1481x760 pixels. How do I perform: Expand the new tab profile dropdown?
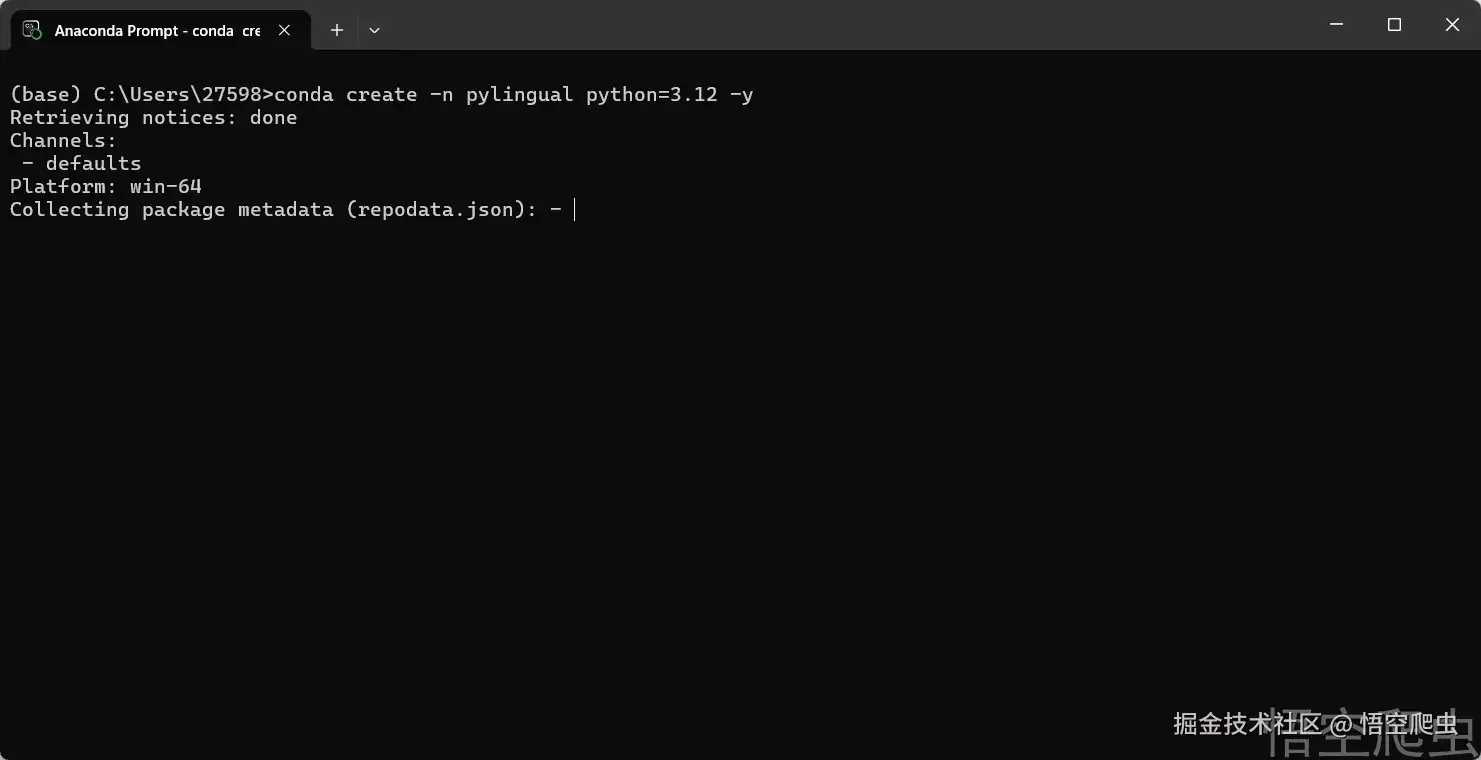click(x=374, y=30)
